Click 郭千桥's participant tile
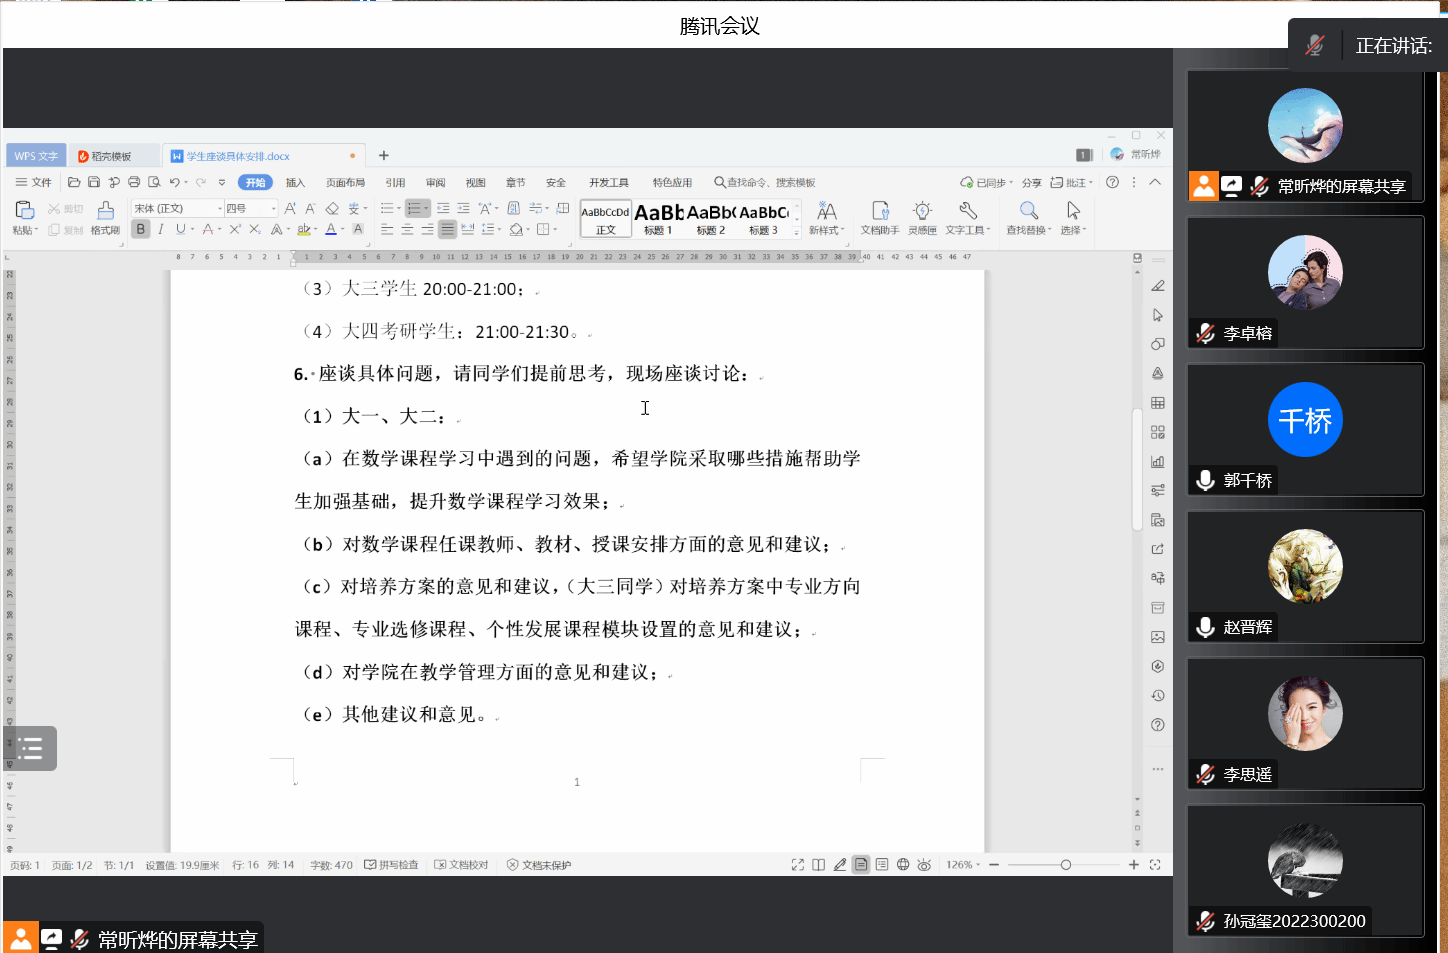The height and width of the screenshot is (953, 1448). [x=1305, y=429]
